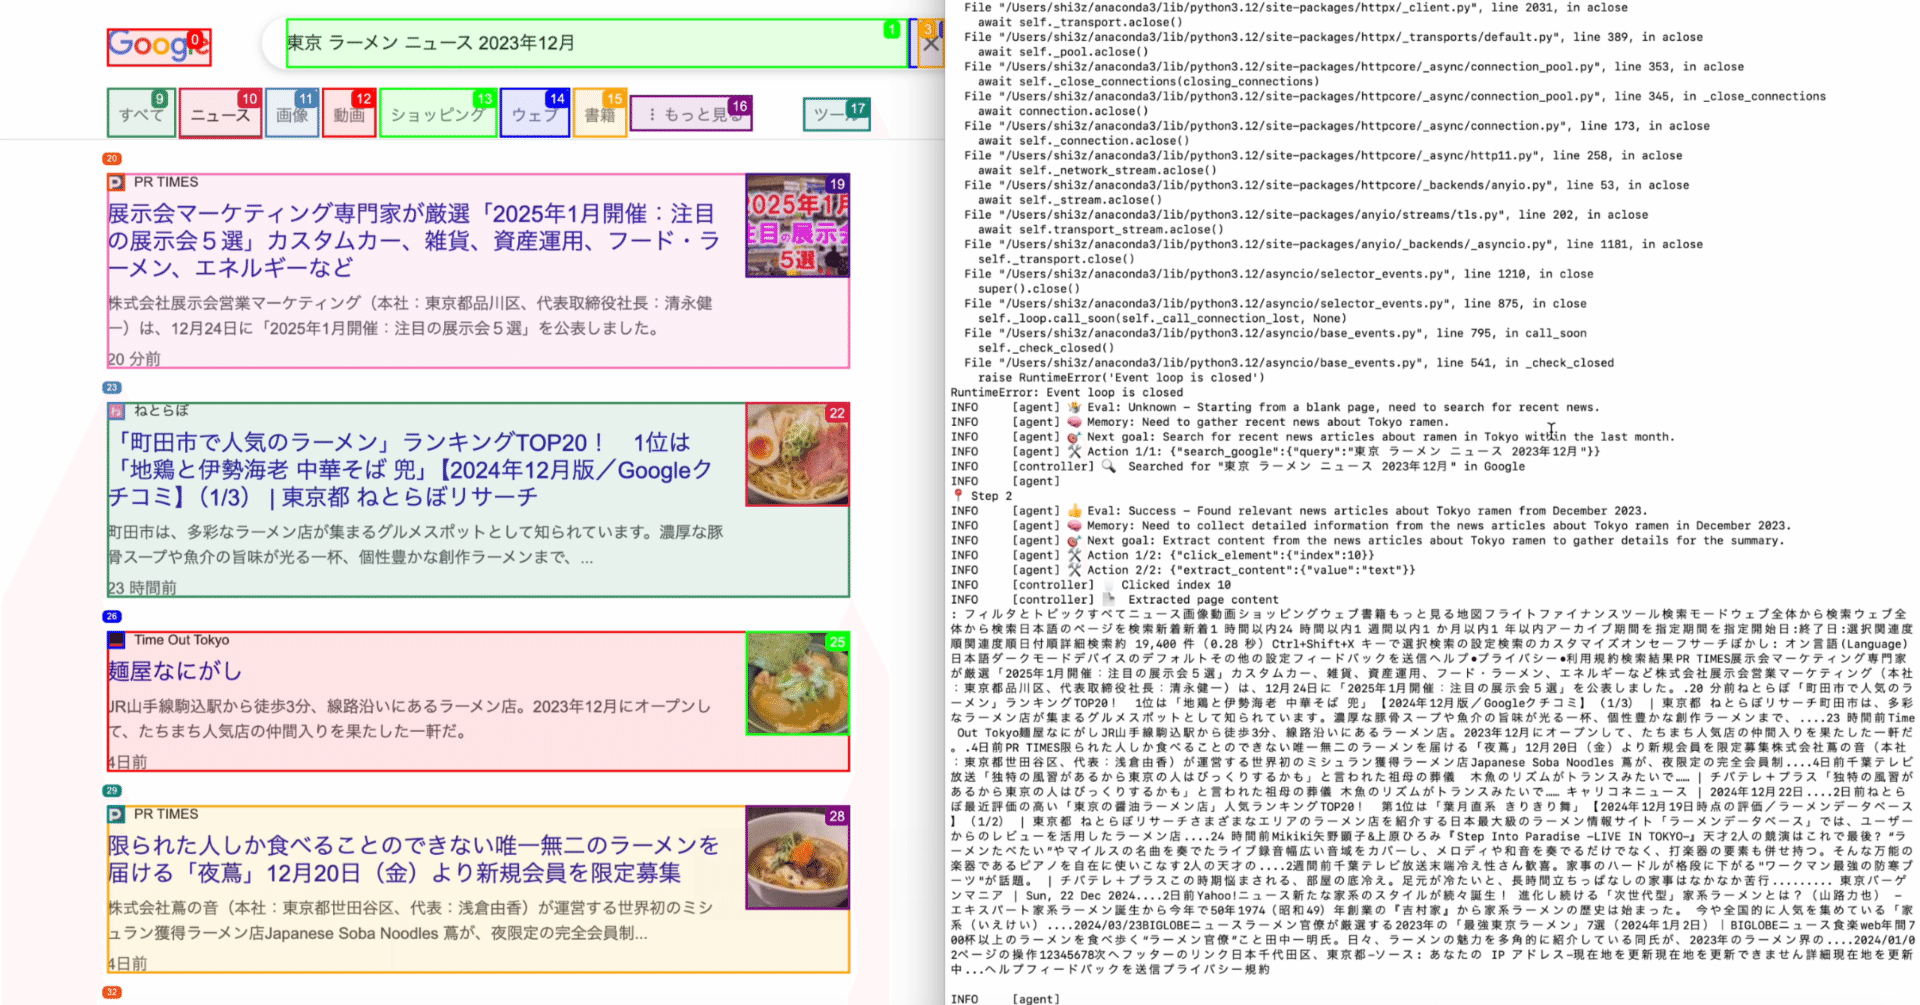This screenshot has width=1920, height=1005.
Task: Switch to the ウェブ tab
Action: coord(534,113)
